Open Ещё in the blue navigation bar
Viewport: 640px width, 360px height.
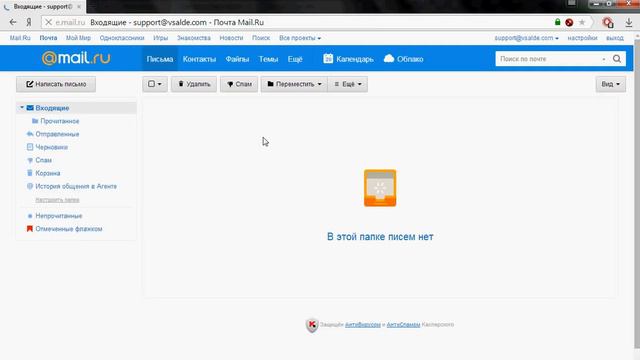click(295, 59)
